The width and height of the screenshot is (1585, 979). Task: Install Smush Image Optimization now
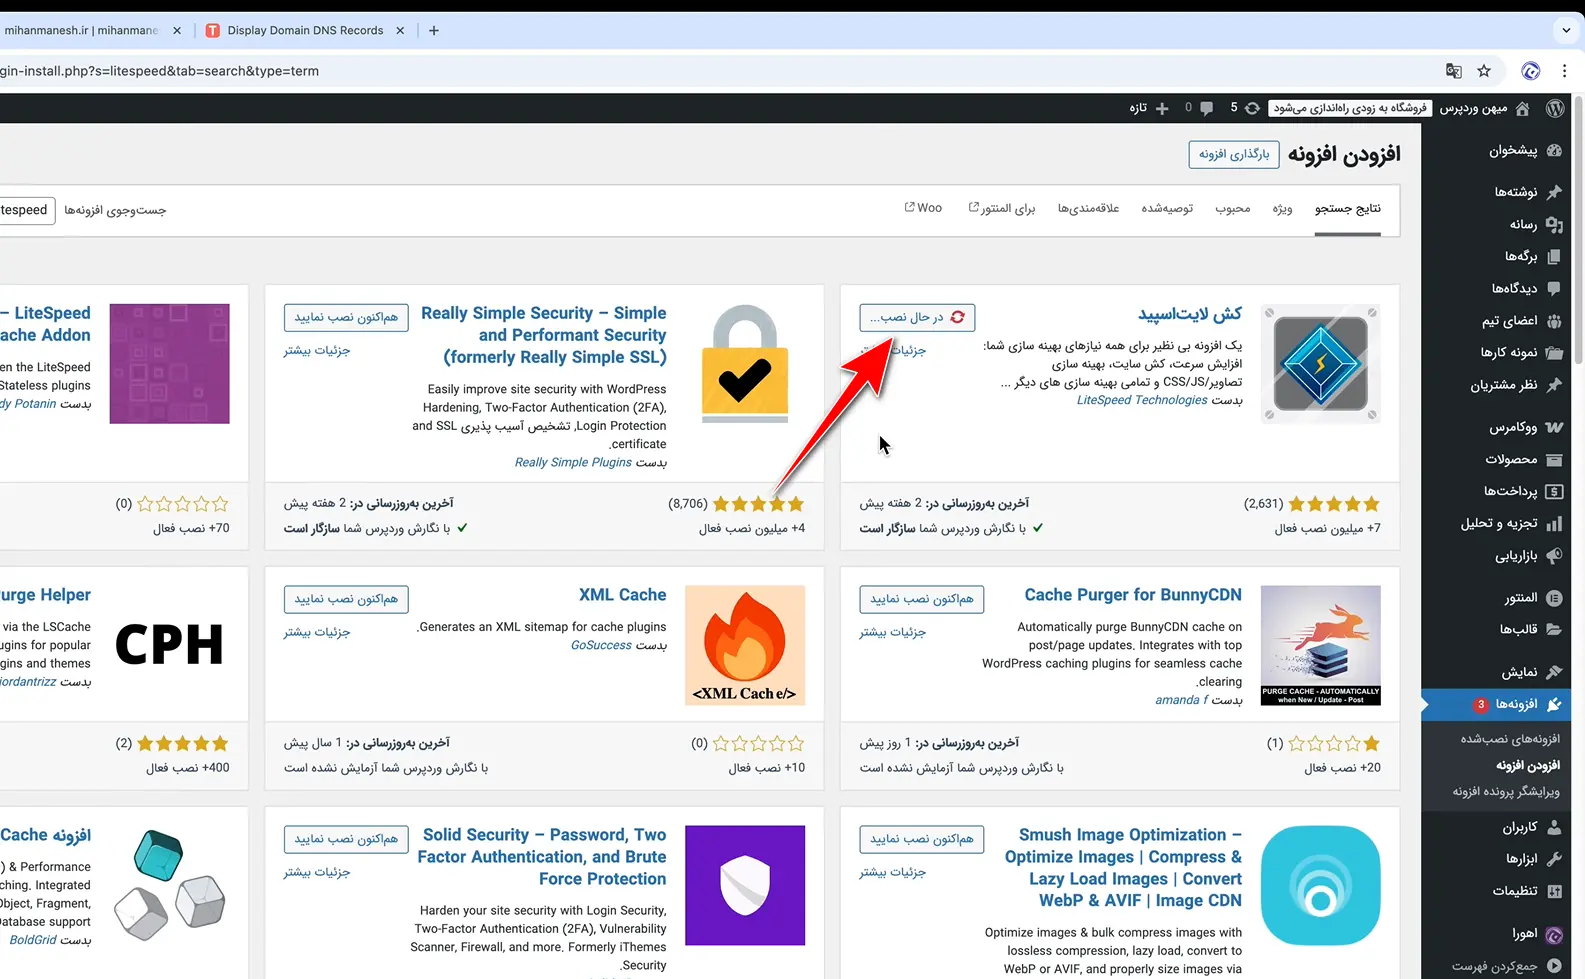click(922, 839)
